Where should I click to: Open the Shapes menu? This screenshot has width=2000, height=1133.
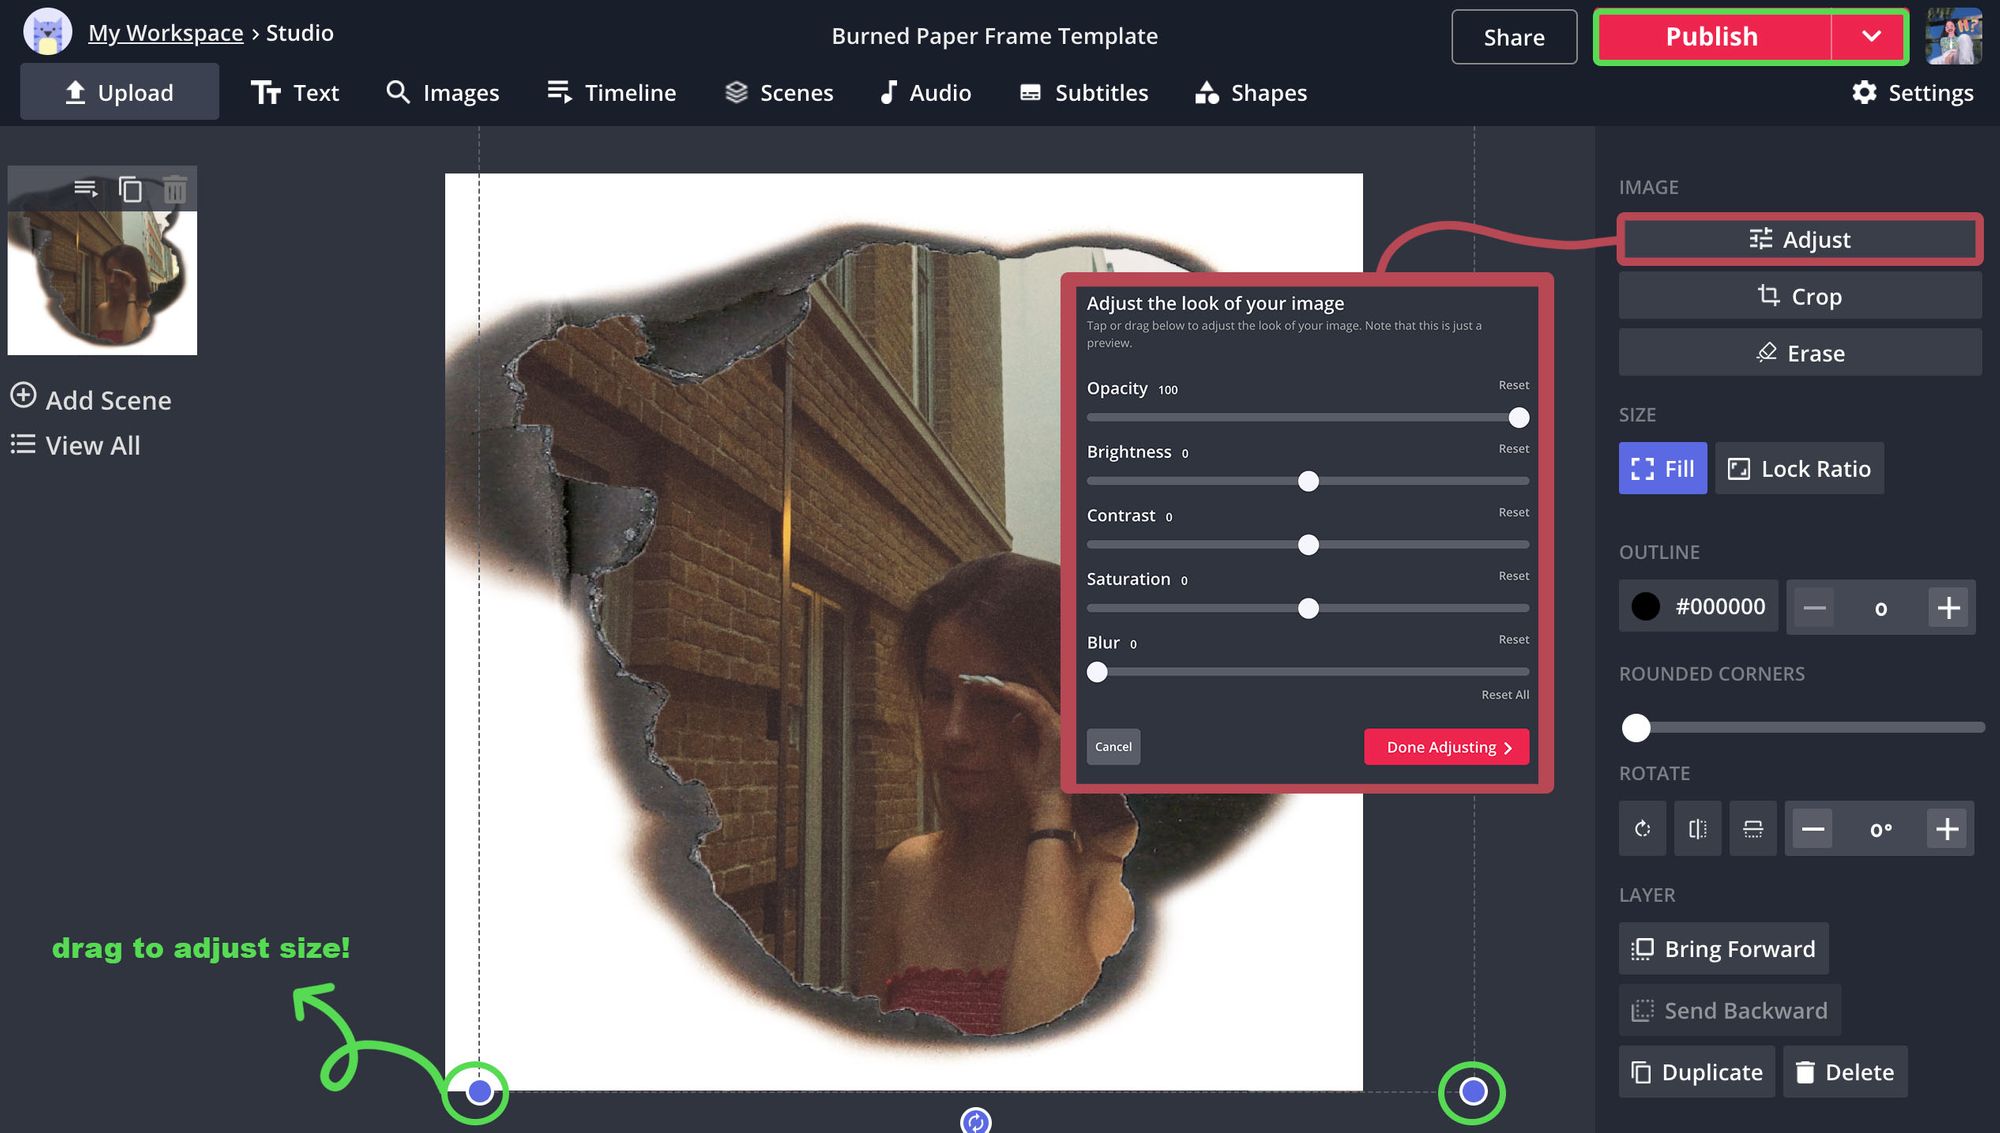[x=1251, y=93]
